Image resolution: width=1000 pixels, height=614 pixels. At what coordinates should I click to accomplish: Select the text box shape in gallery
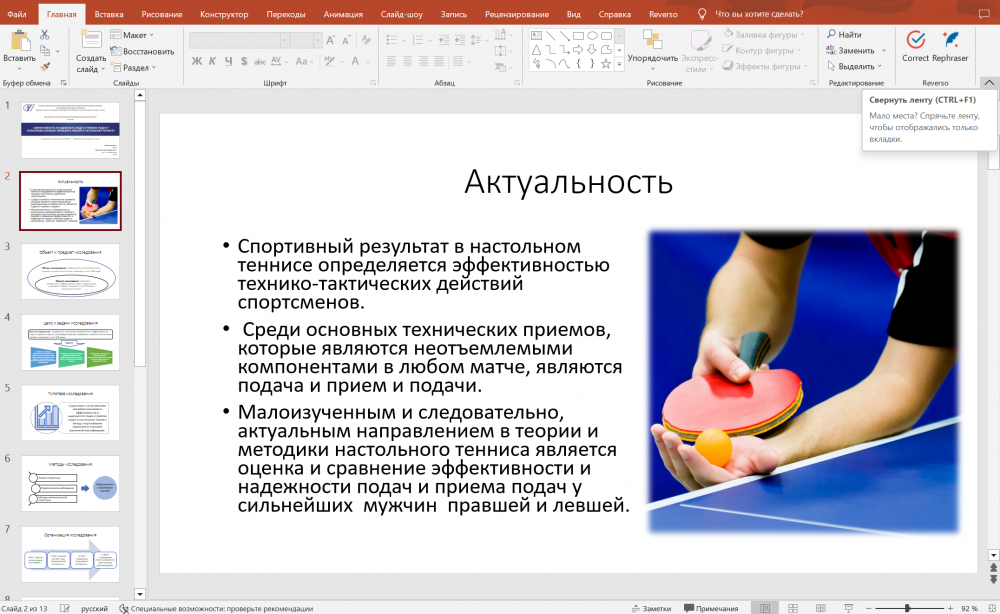point(536,36)
